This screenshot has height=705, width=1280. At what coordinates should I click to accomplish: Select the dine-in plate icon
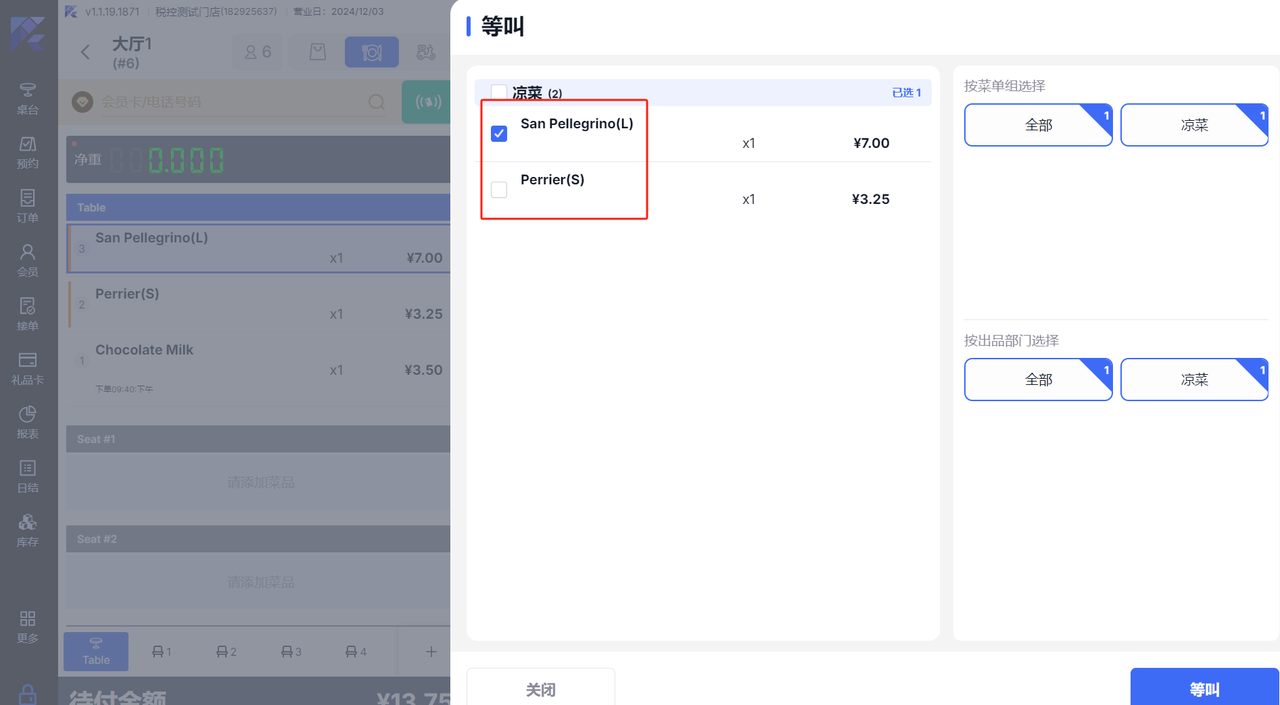(372, 52)
